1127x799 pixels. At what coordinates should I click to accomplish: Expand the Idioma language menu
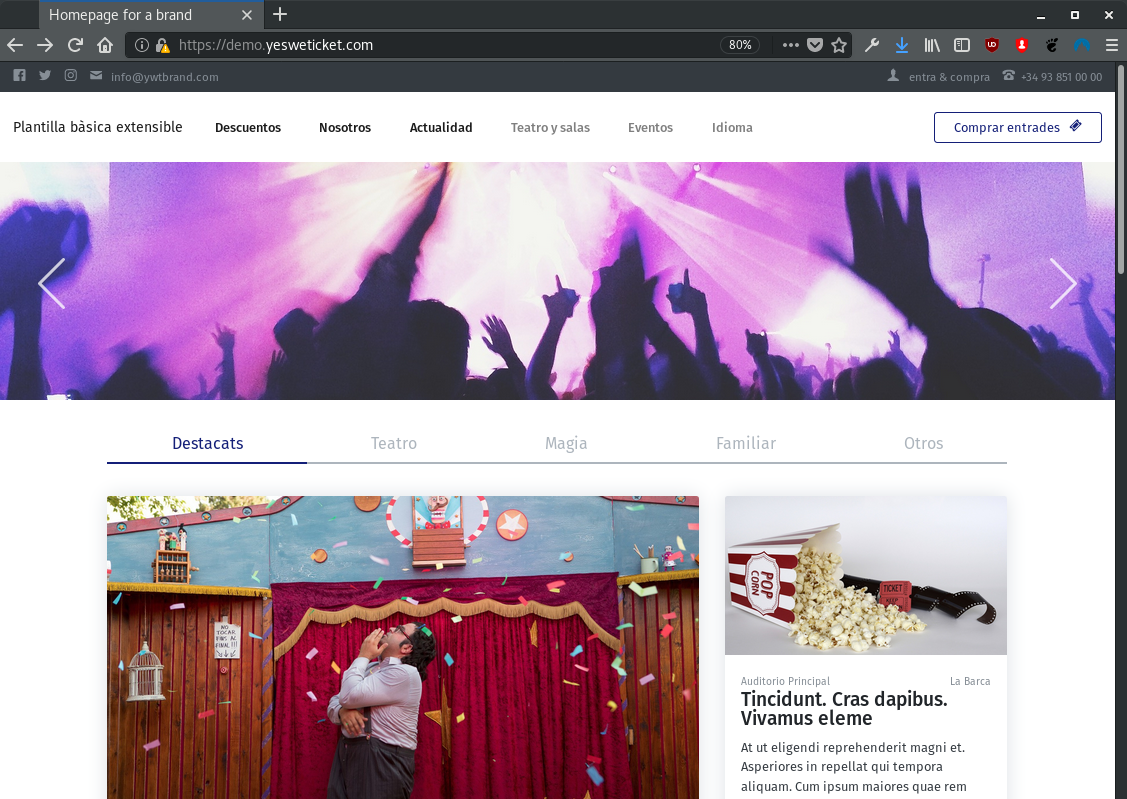[x=732, y=128]
